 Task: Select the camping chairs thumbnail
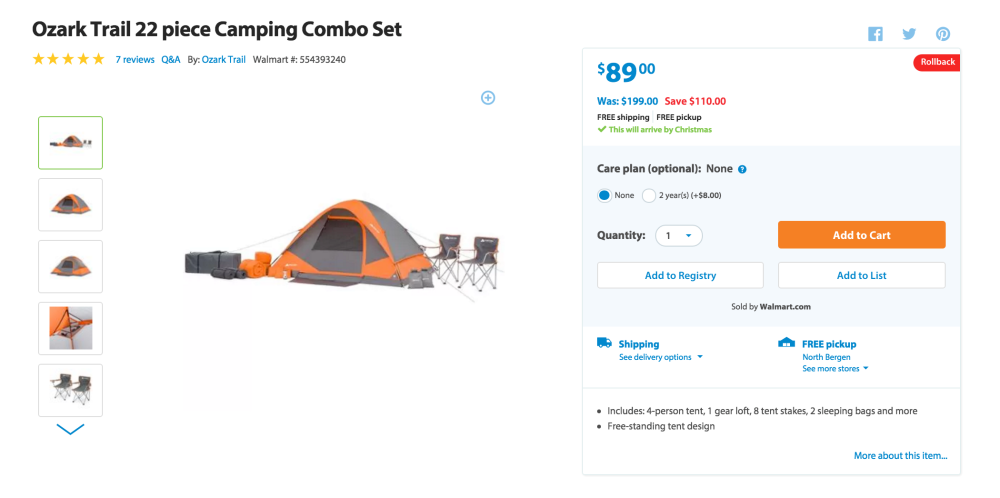[x=70, y=390]
